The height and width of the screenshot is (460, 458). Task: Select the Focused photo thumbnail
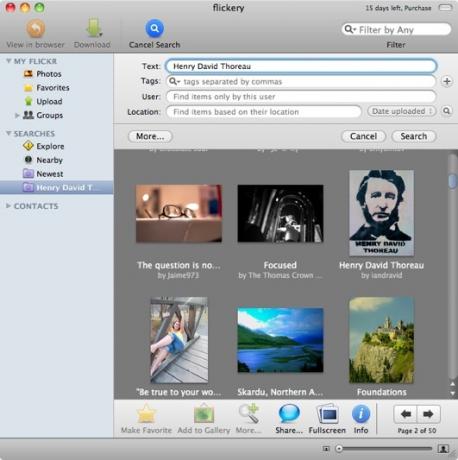(280, 213)
